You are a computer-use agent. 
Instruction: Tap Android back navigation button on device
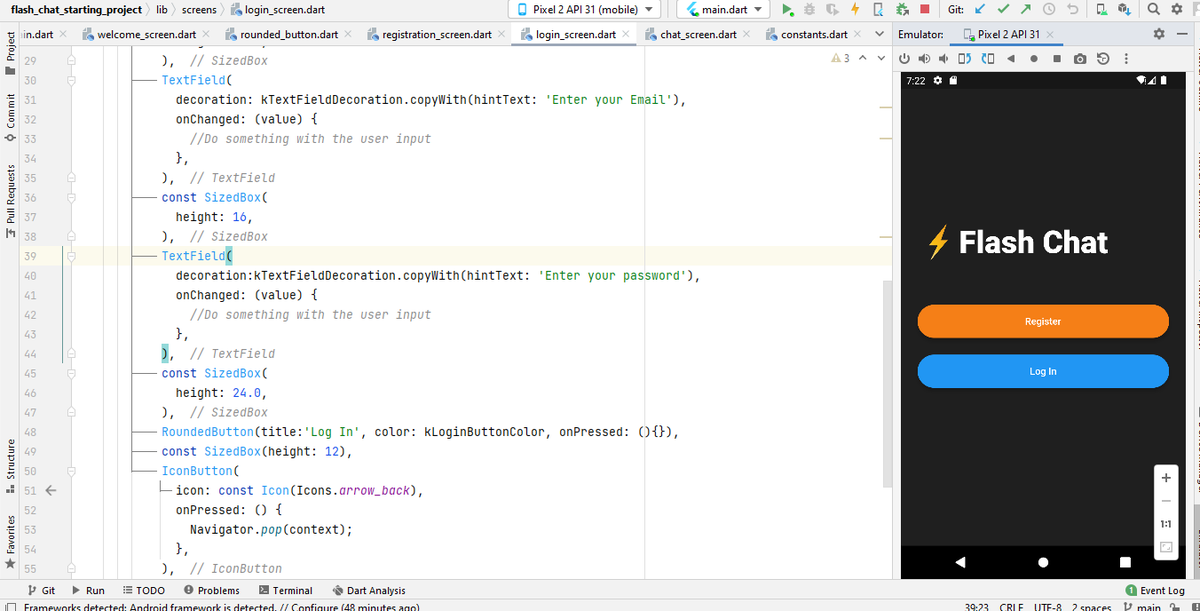[x=961, y=562]
